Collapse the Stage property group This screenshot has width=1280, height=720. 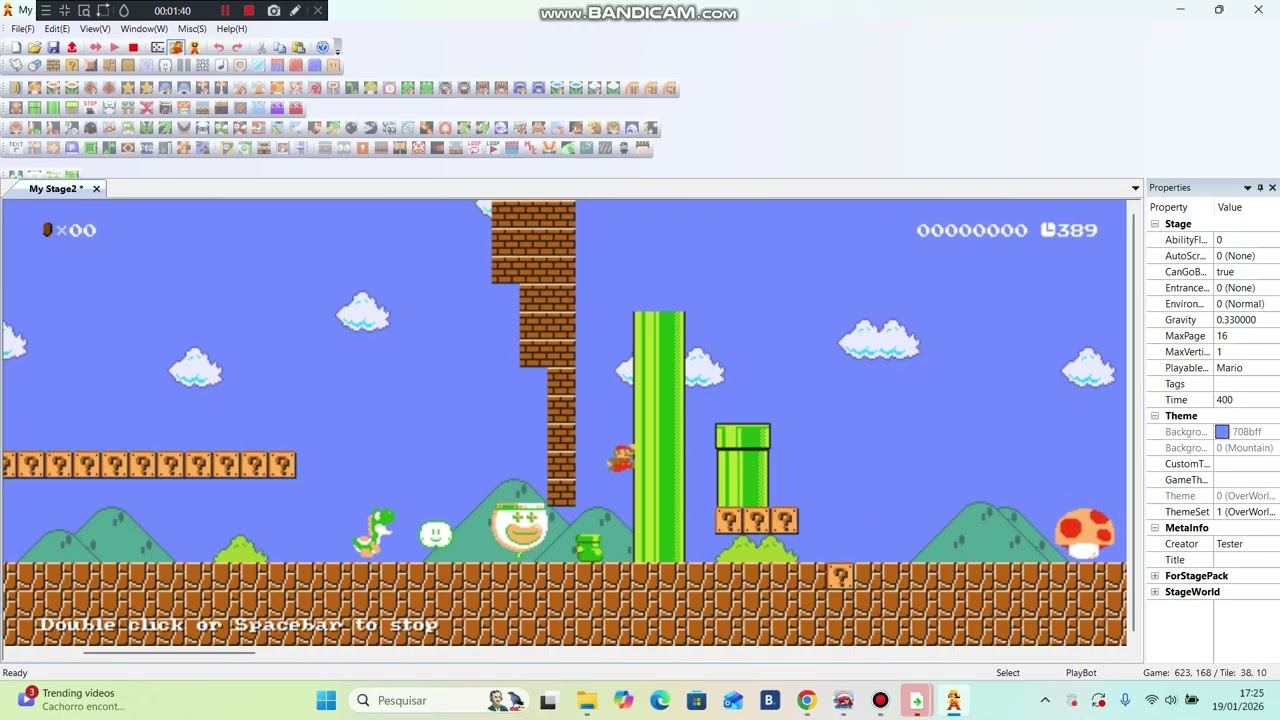click(1155, 224)
